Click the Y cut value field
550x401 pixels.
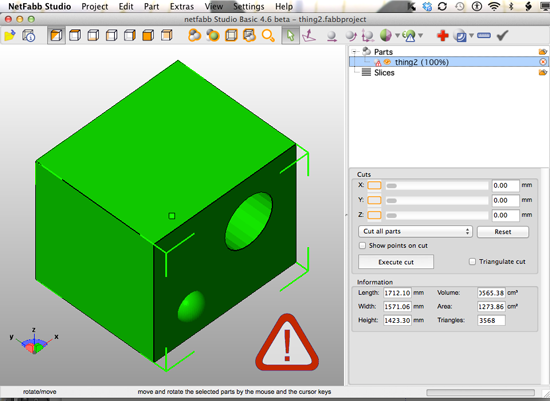tap(505, 200)
